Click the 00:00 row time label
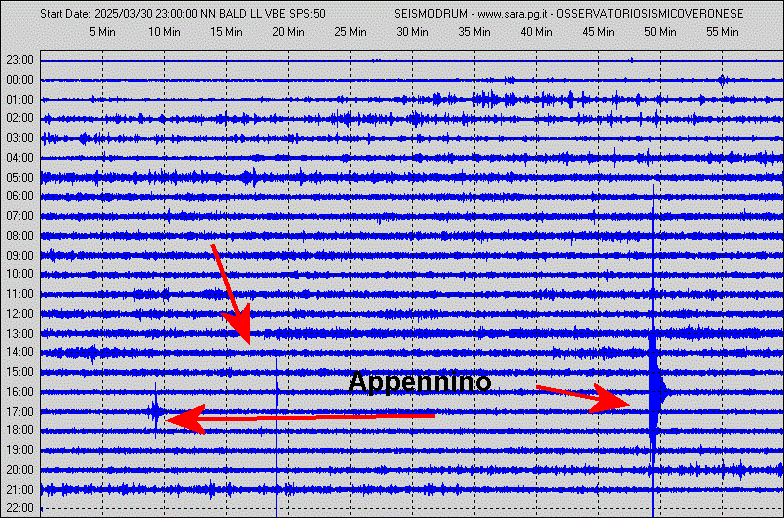Viewport: 784px width, 518px height. (x=20, y=80)
